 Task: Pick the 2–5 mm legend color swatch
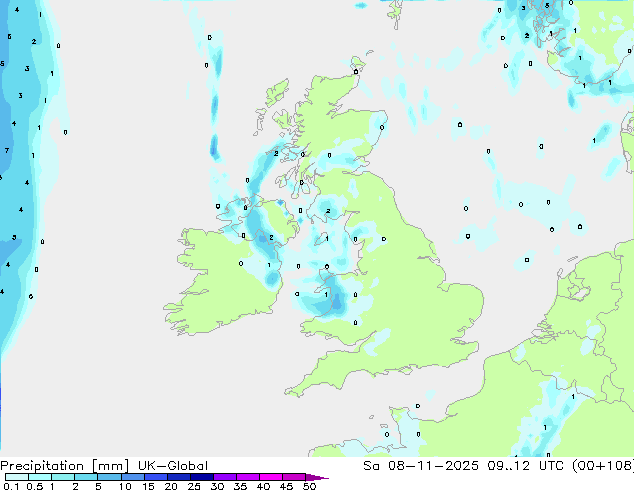[x=86, y=477]
